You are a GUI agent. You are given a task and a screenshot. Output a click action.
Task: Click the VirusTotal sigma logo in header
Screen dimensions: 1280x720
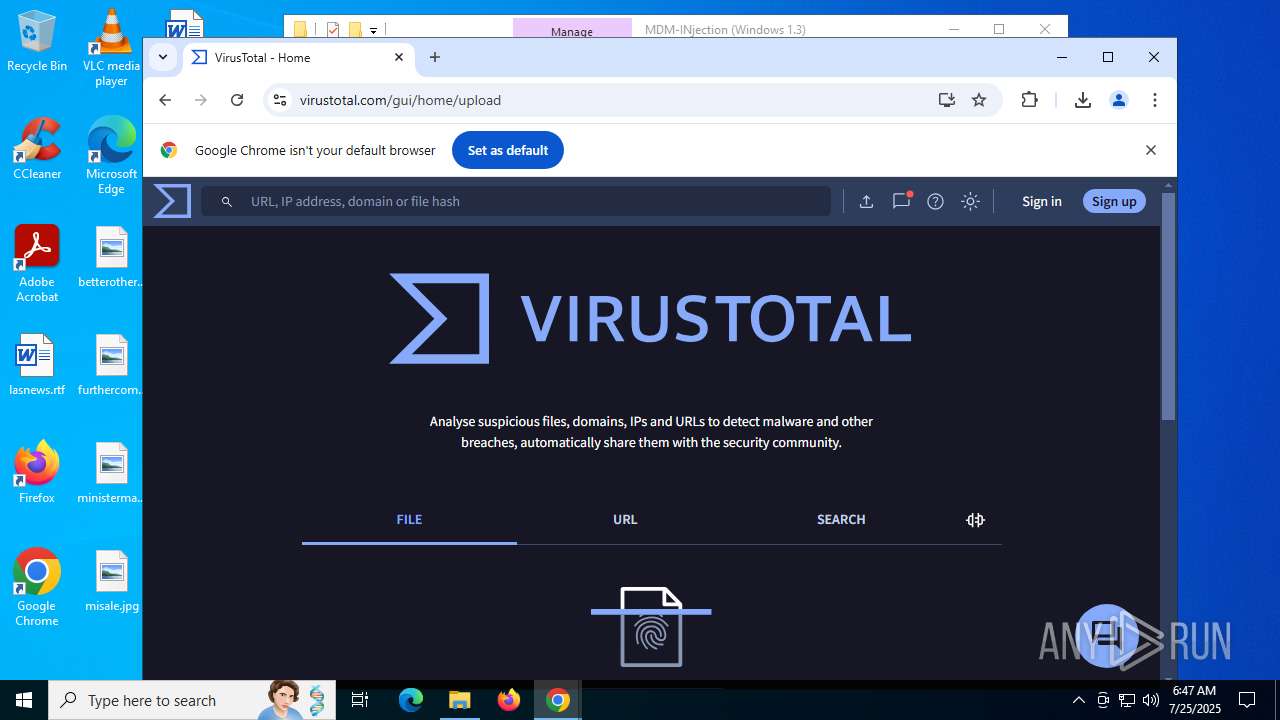(x=172, y=201)
